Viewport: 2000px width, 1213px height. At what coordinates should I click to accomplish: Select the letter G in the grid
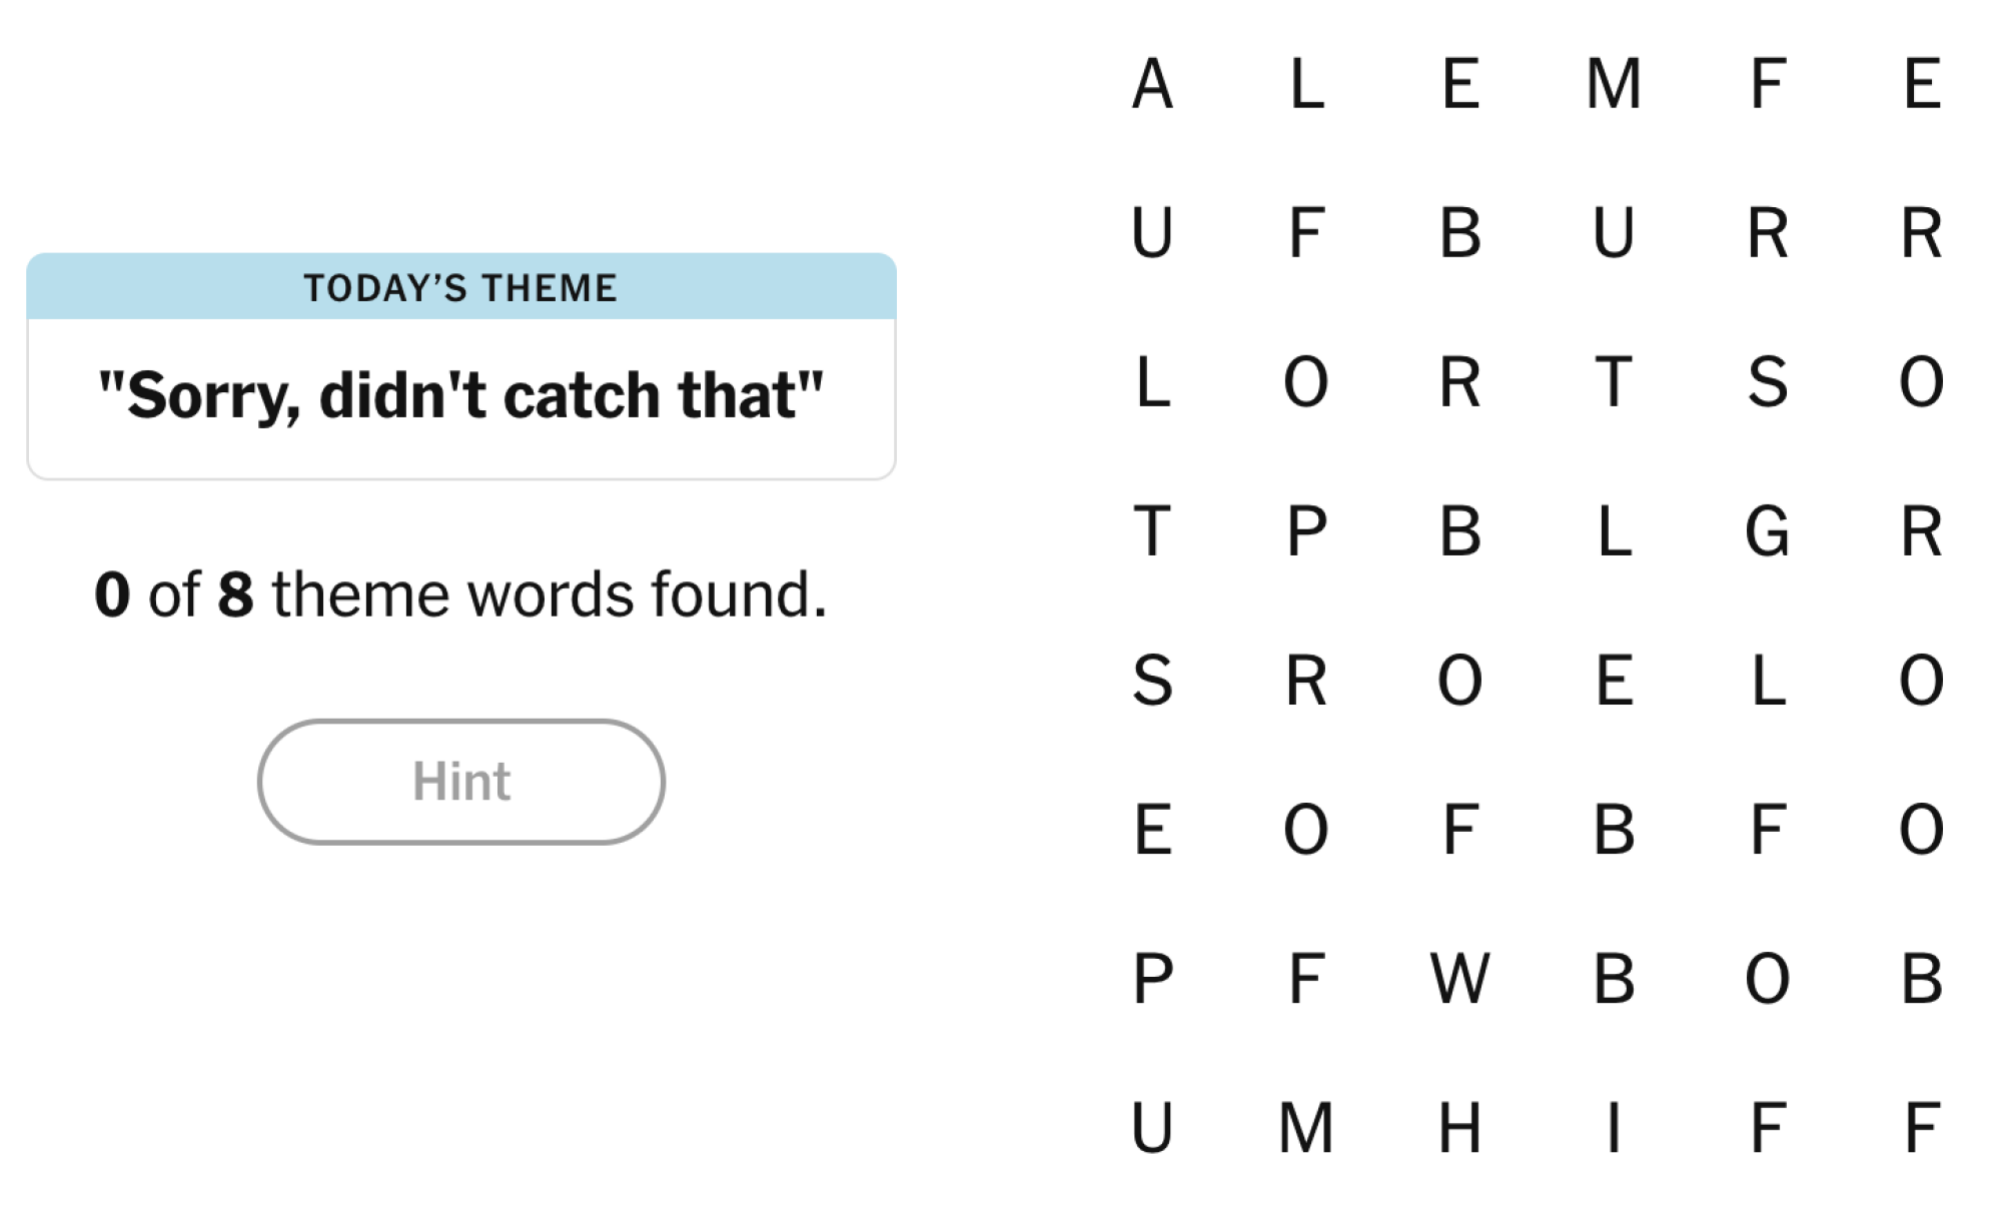tap(1767, 531)
